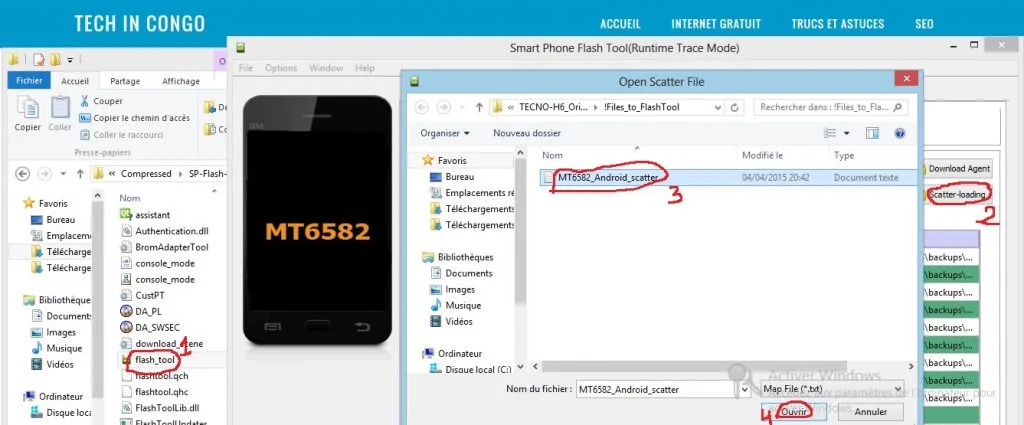The image size is (1024, 425).
Task: Click the blue help icon
Action: (x=900, y=133)
